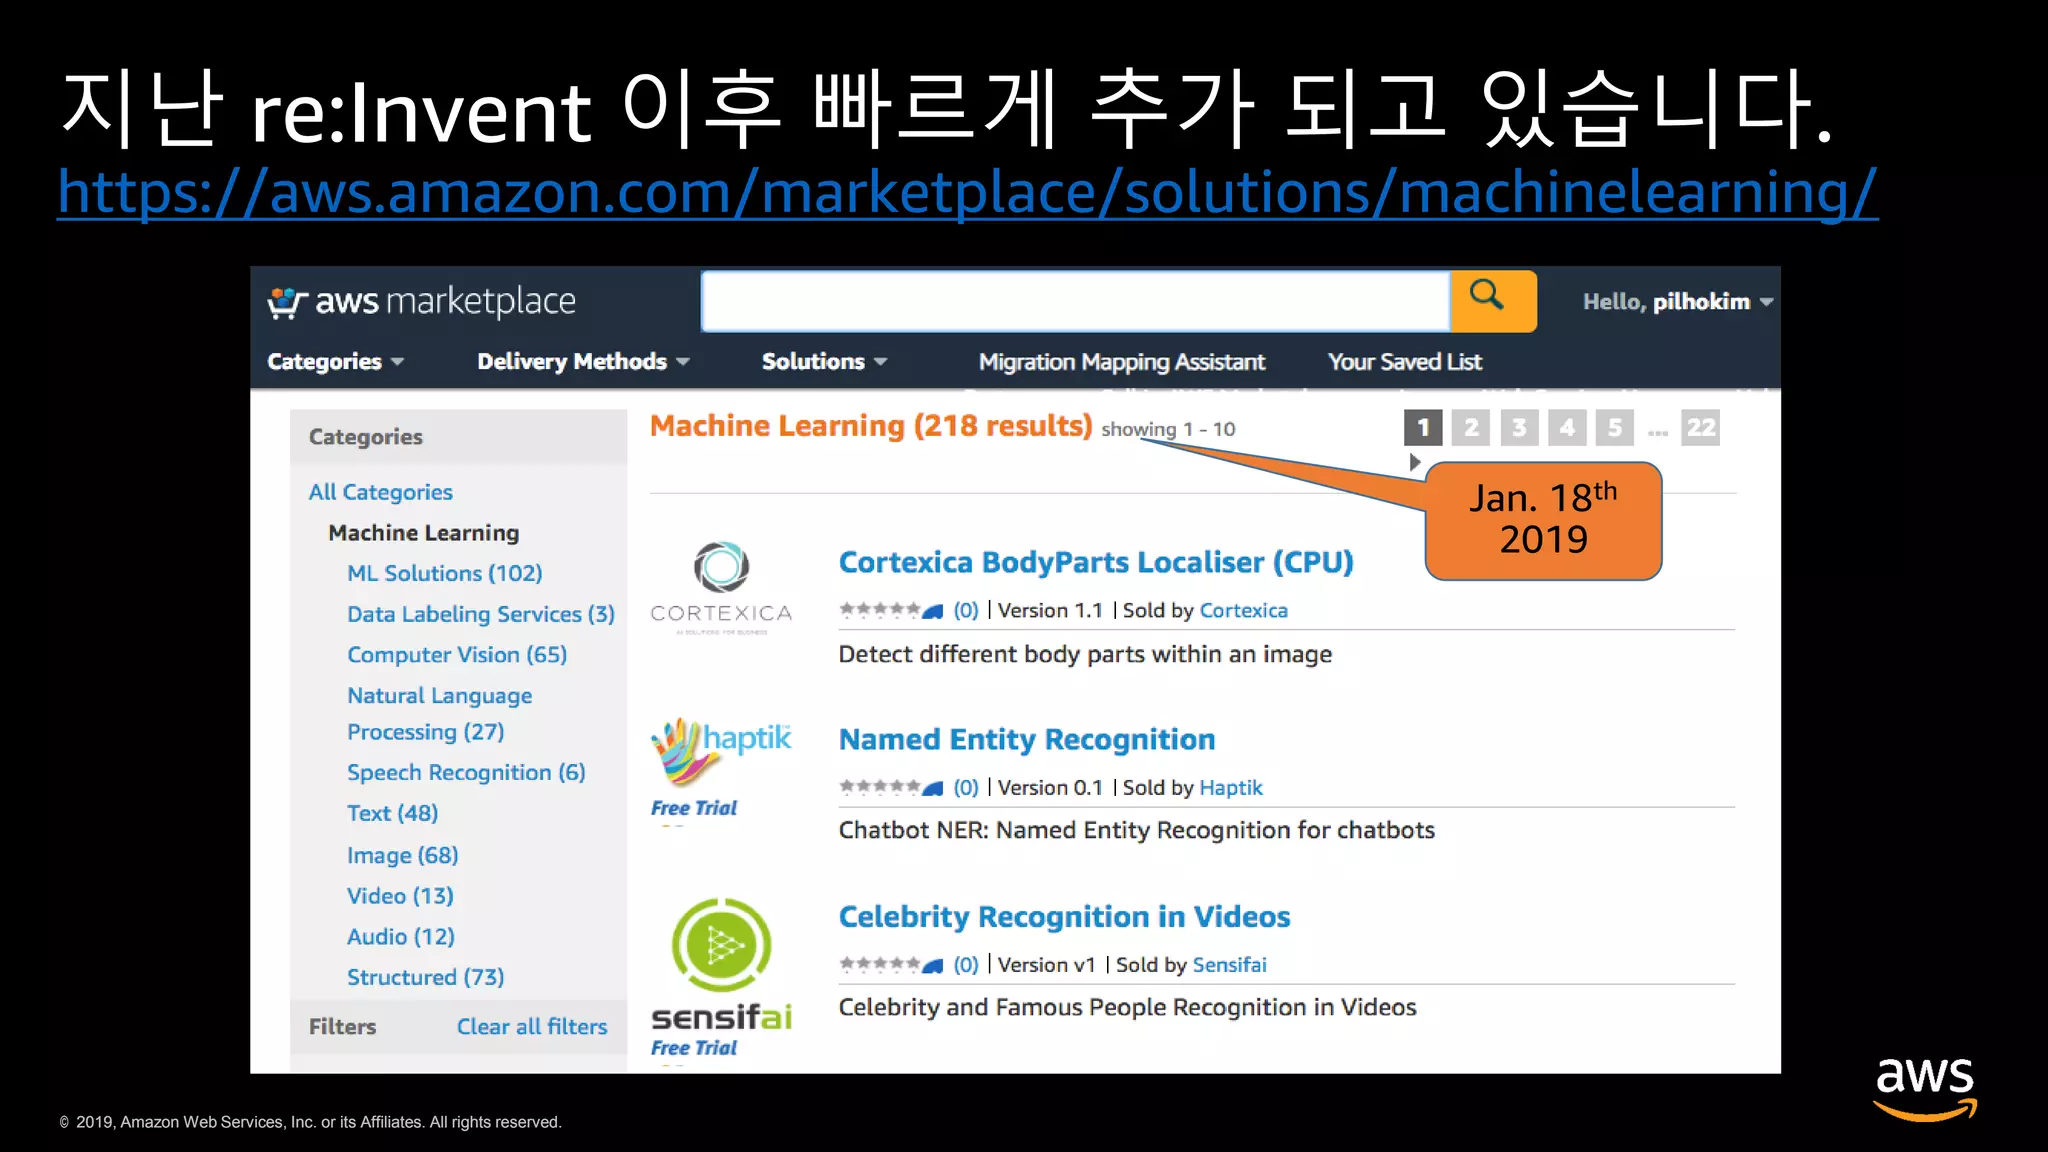
Task: Select Computer Vision (65) category
Action: [x=456, y=655]
